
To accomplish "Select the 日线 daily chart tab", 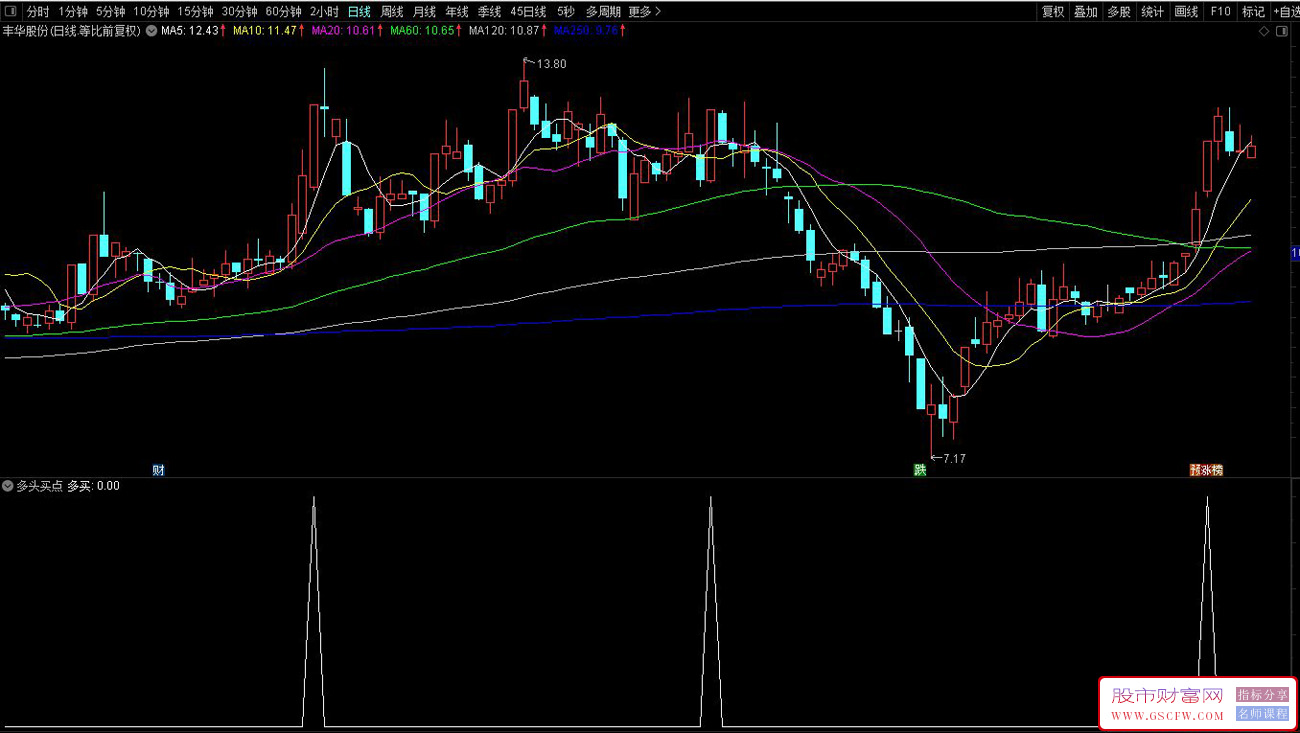I will pyautogui.click(x=359, y=12).
